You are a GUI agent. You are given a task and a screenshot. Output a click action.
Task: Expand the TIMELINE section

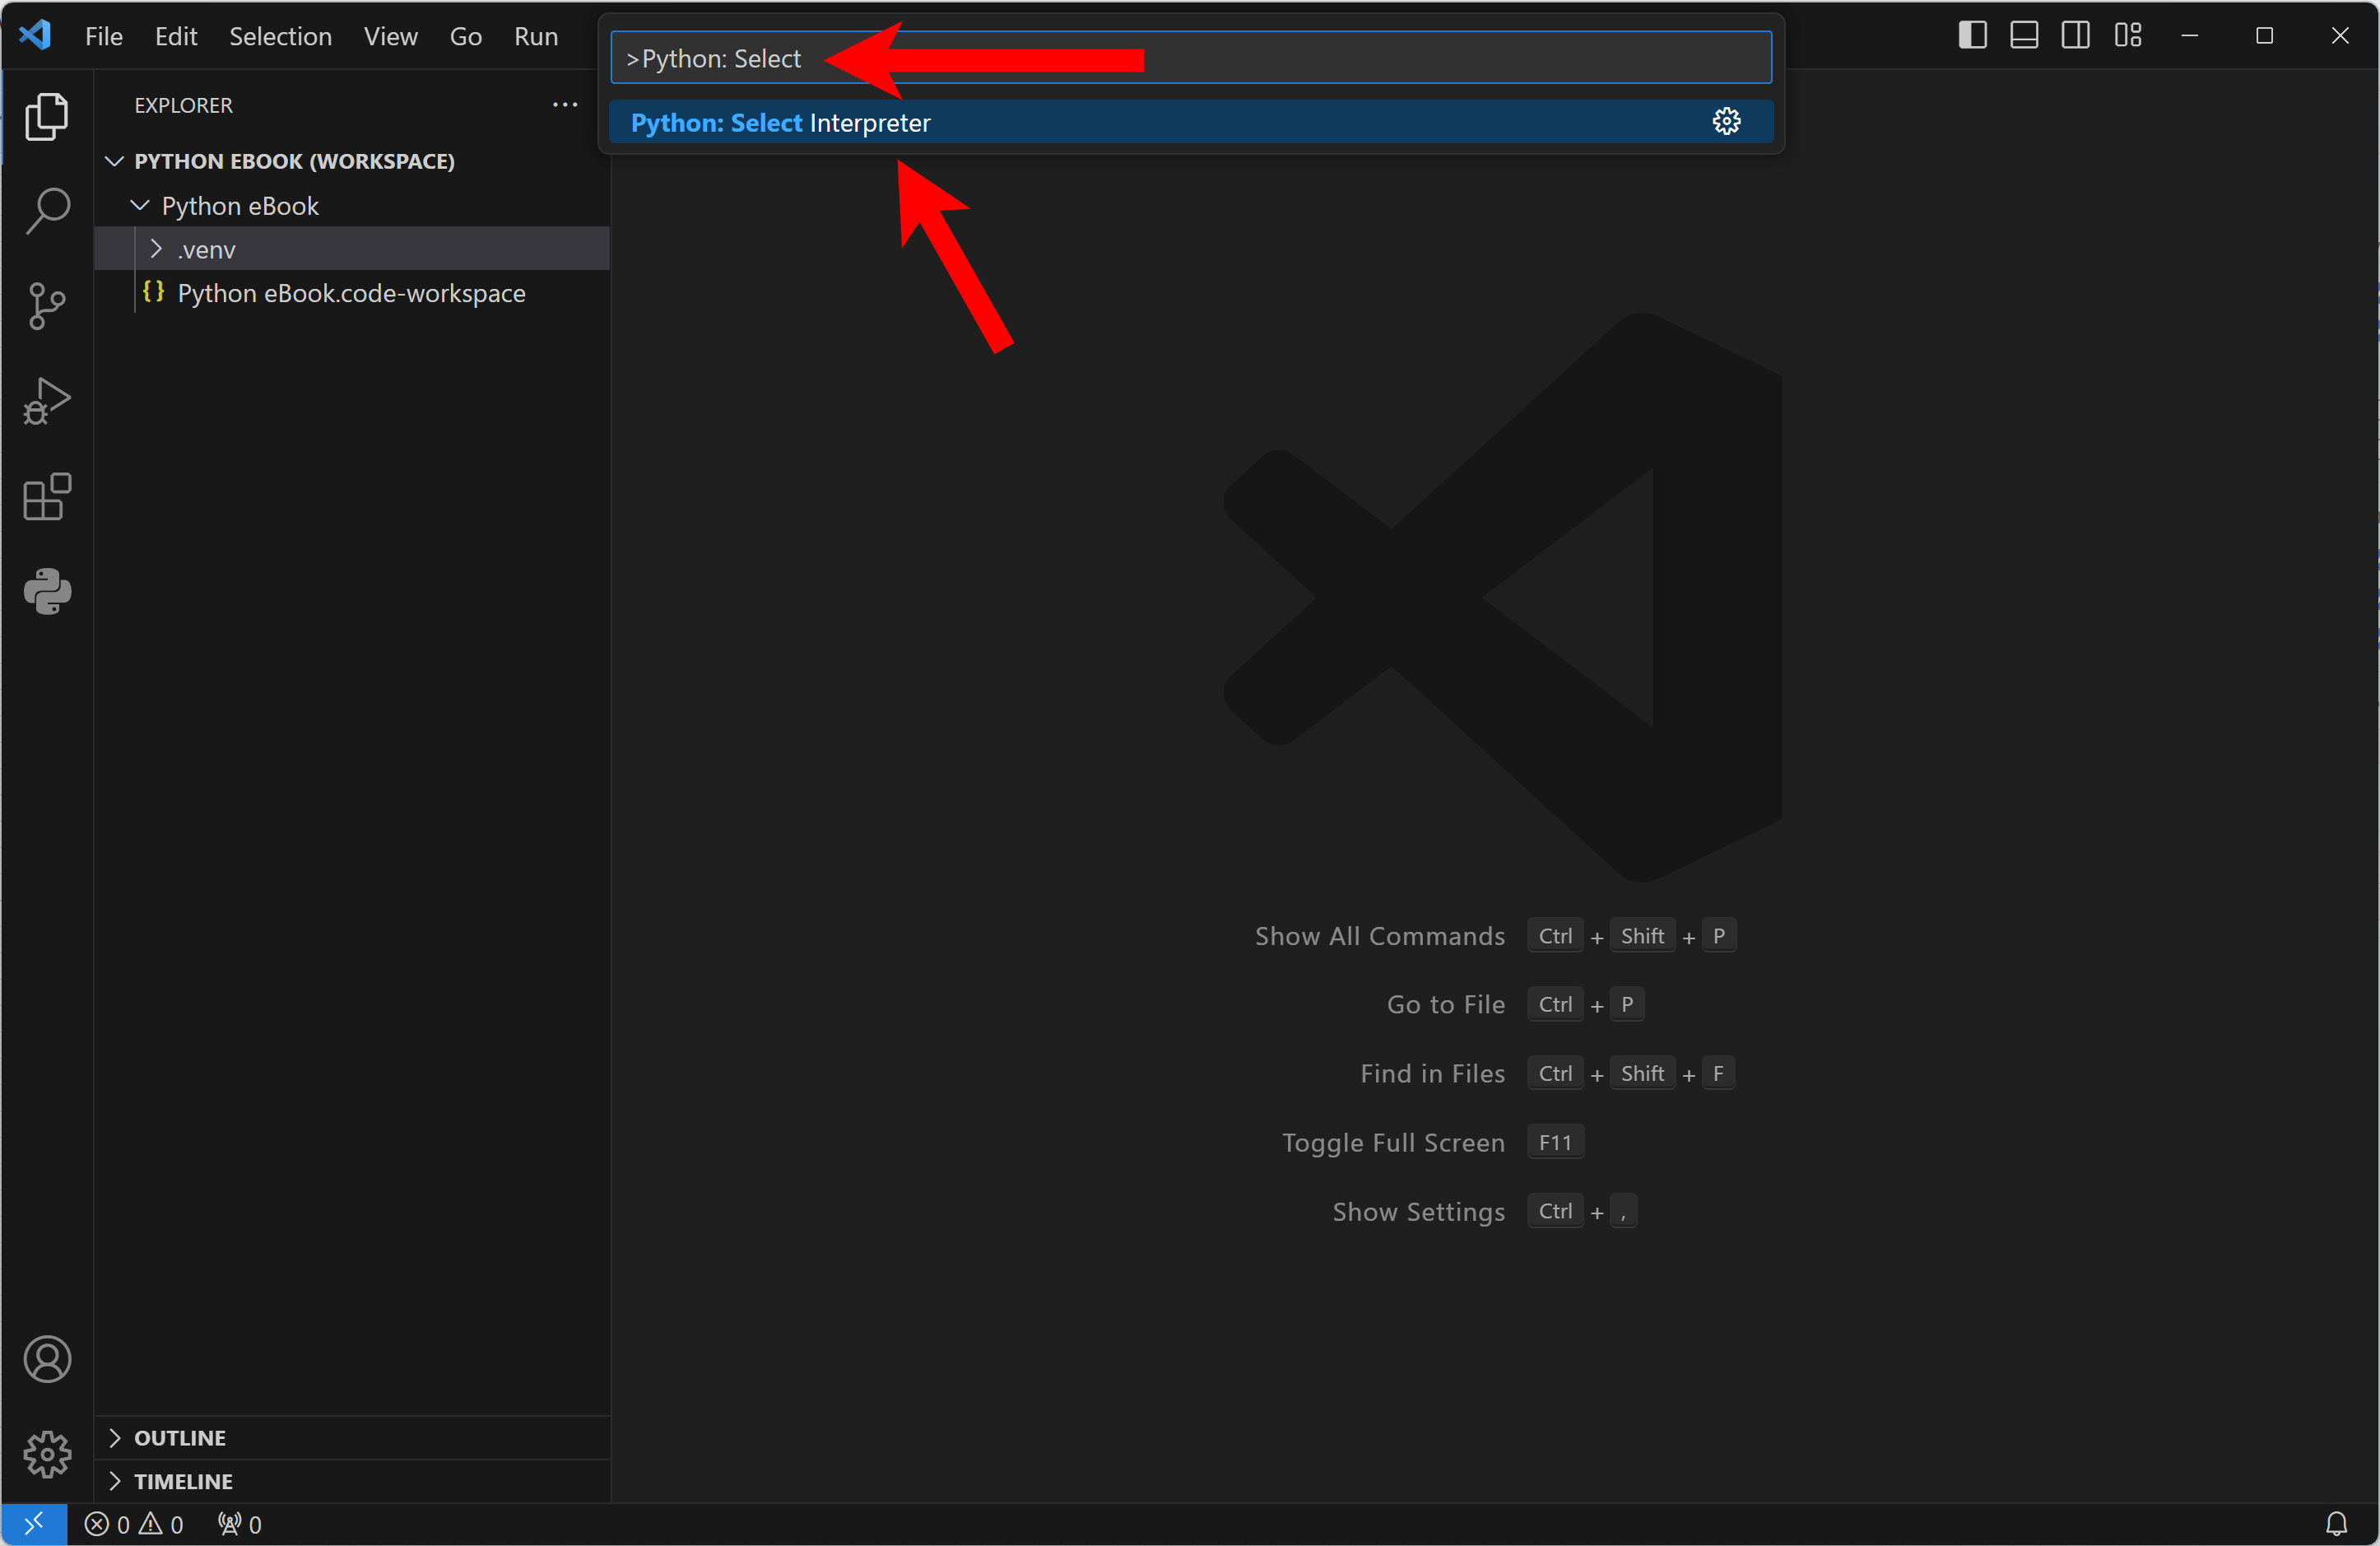[x=115, y=1481]
